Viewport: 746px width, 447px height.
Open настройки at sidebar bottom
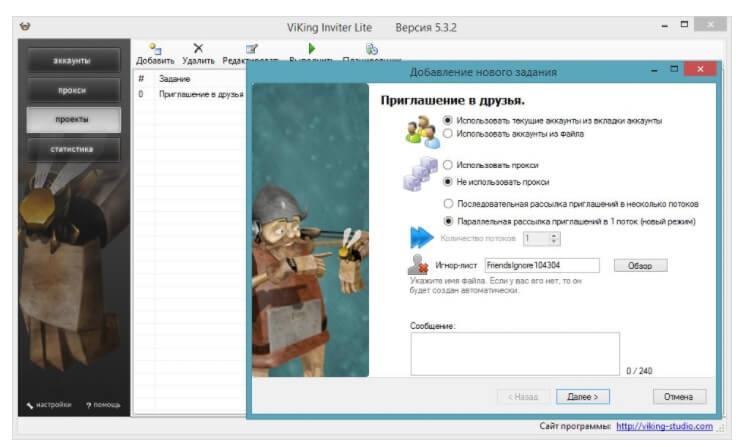[49, 405]
